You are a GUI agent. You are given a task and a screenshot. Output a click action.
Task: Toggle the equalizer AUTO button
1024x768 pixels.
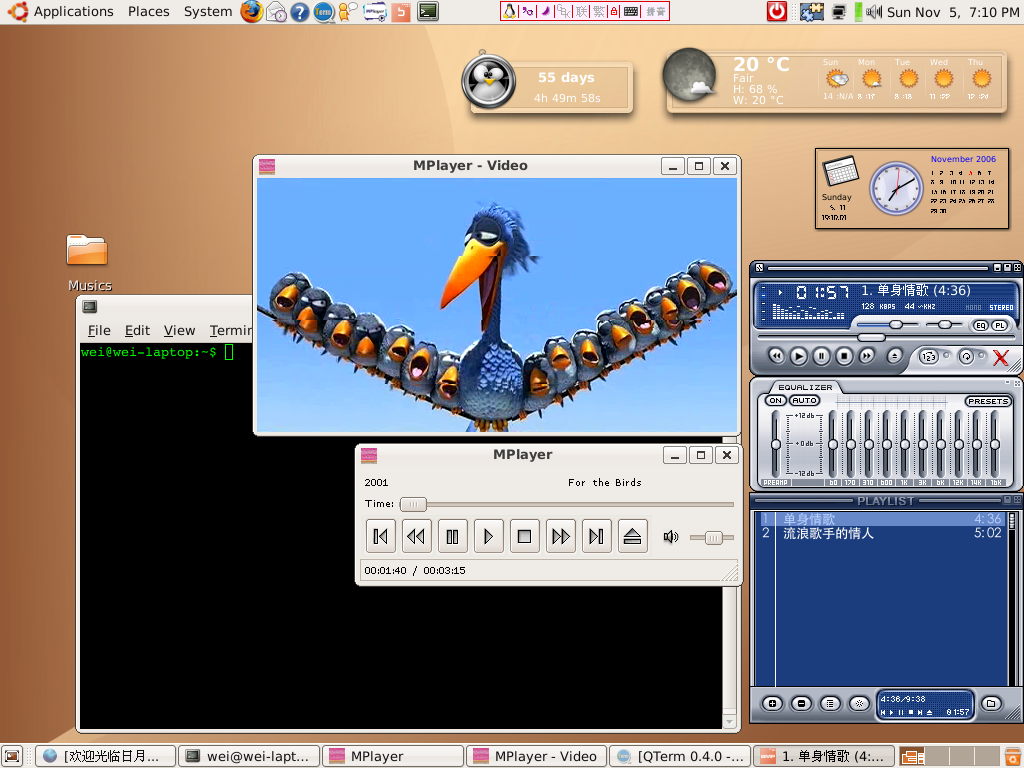click(804, 400)
